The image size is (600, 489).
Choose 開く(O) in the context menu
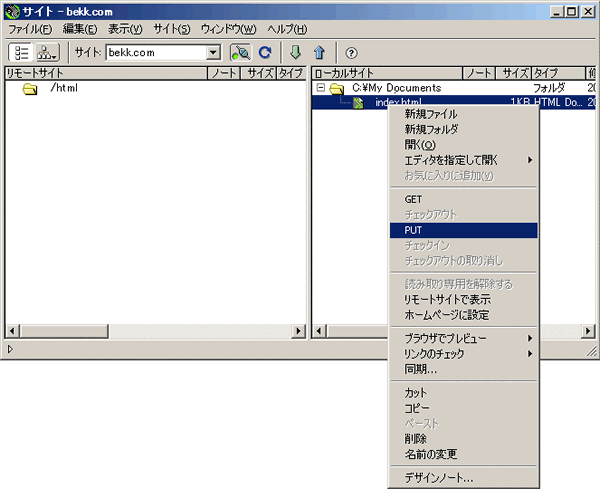[x=463, y=145]
